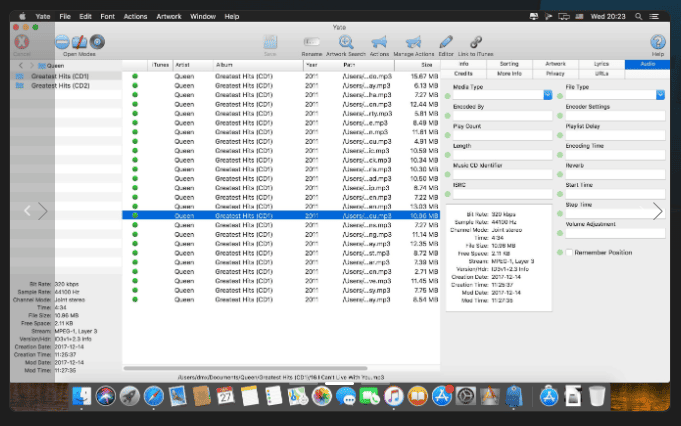
Task: Switch to the Lyrics tab
Action: pyautogui.click(x=602, y=64)
